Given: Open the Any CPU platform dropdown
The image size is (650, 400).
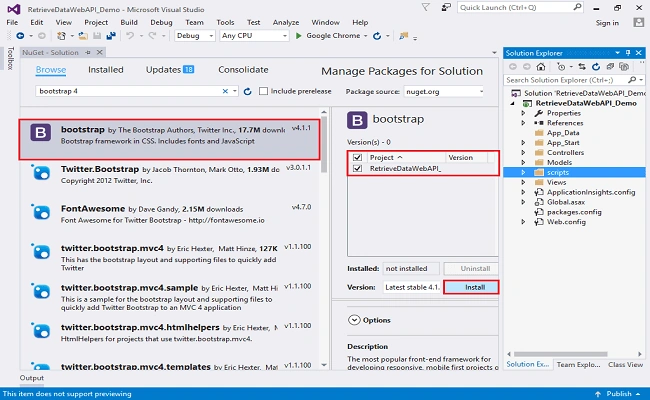Looking at the screenshot, I should click(x=254, y=36).
